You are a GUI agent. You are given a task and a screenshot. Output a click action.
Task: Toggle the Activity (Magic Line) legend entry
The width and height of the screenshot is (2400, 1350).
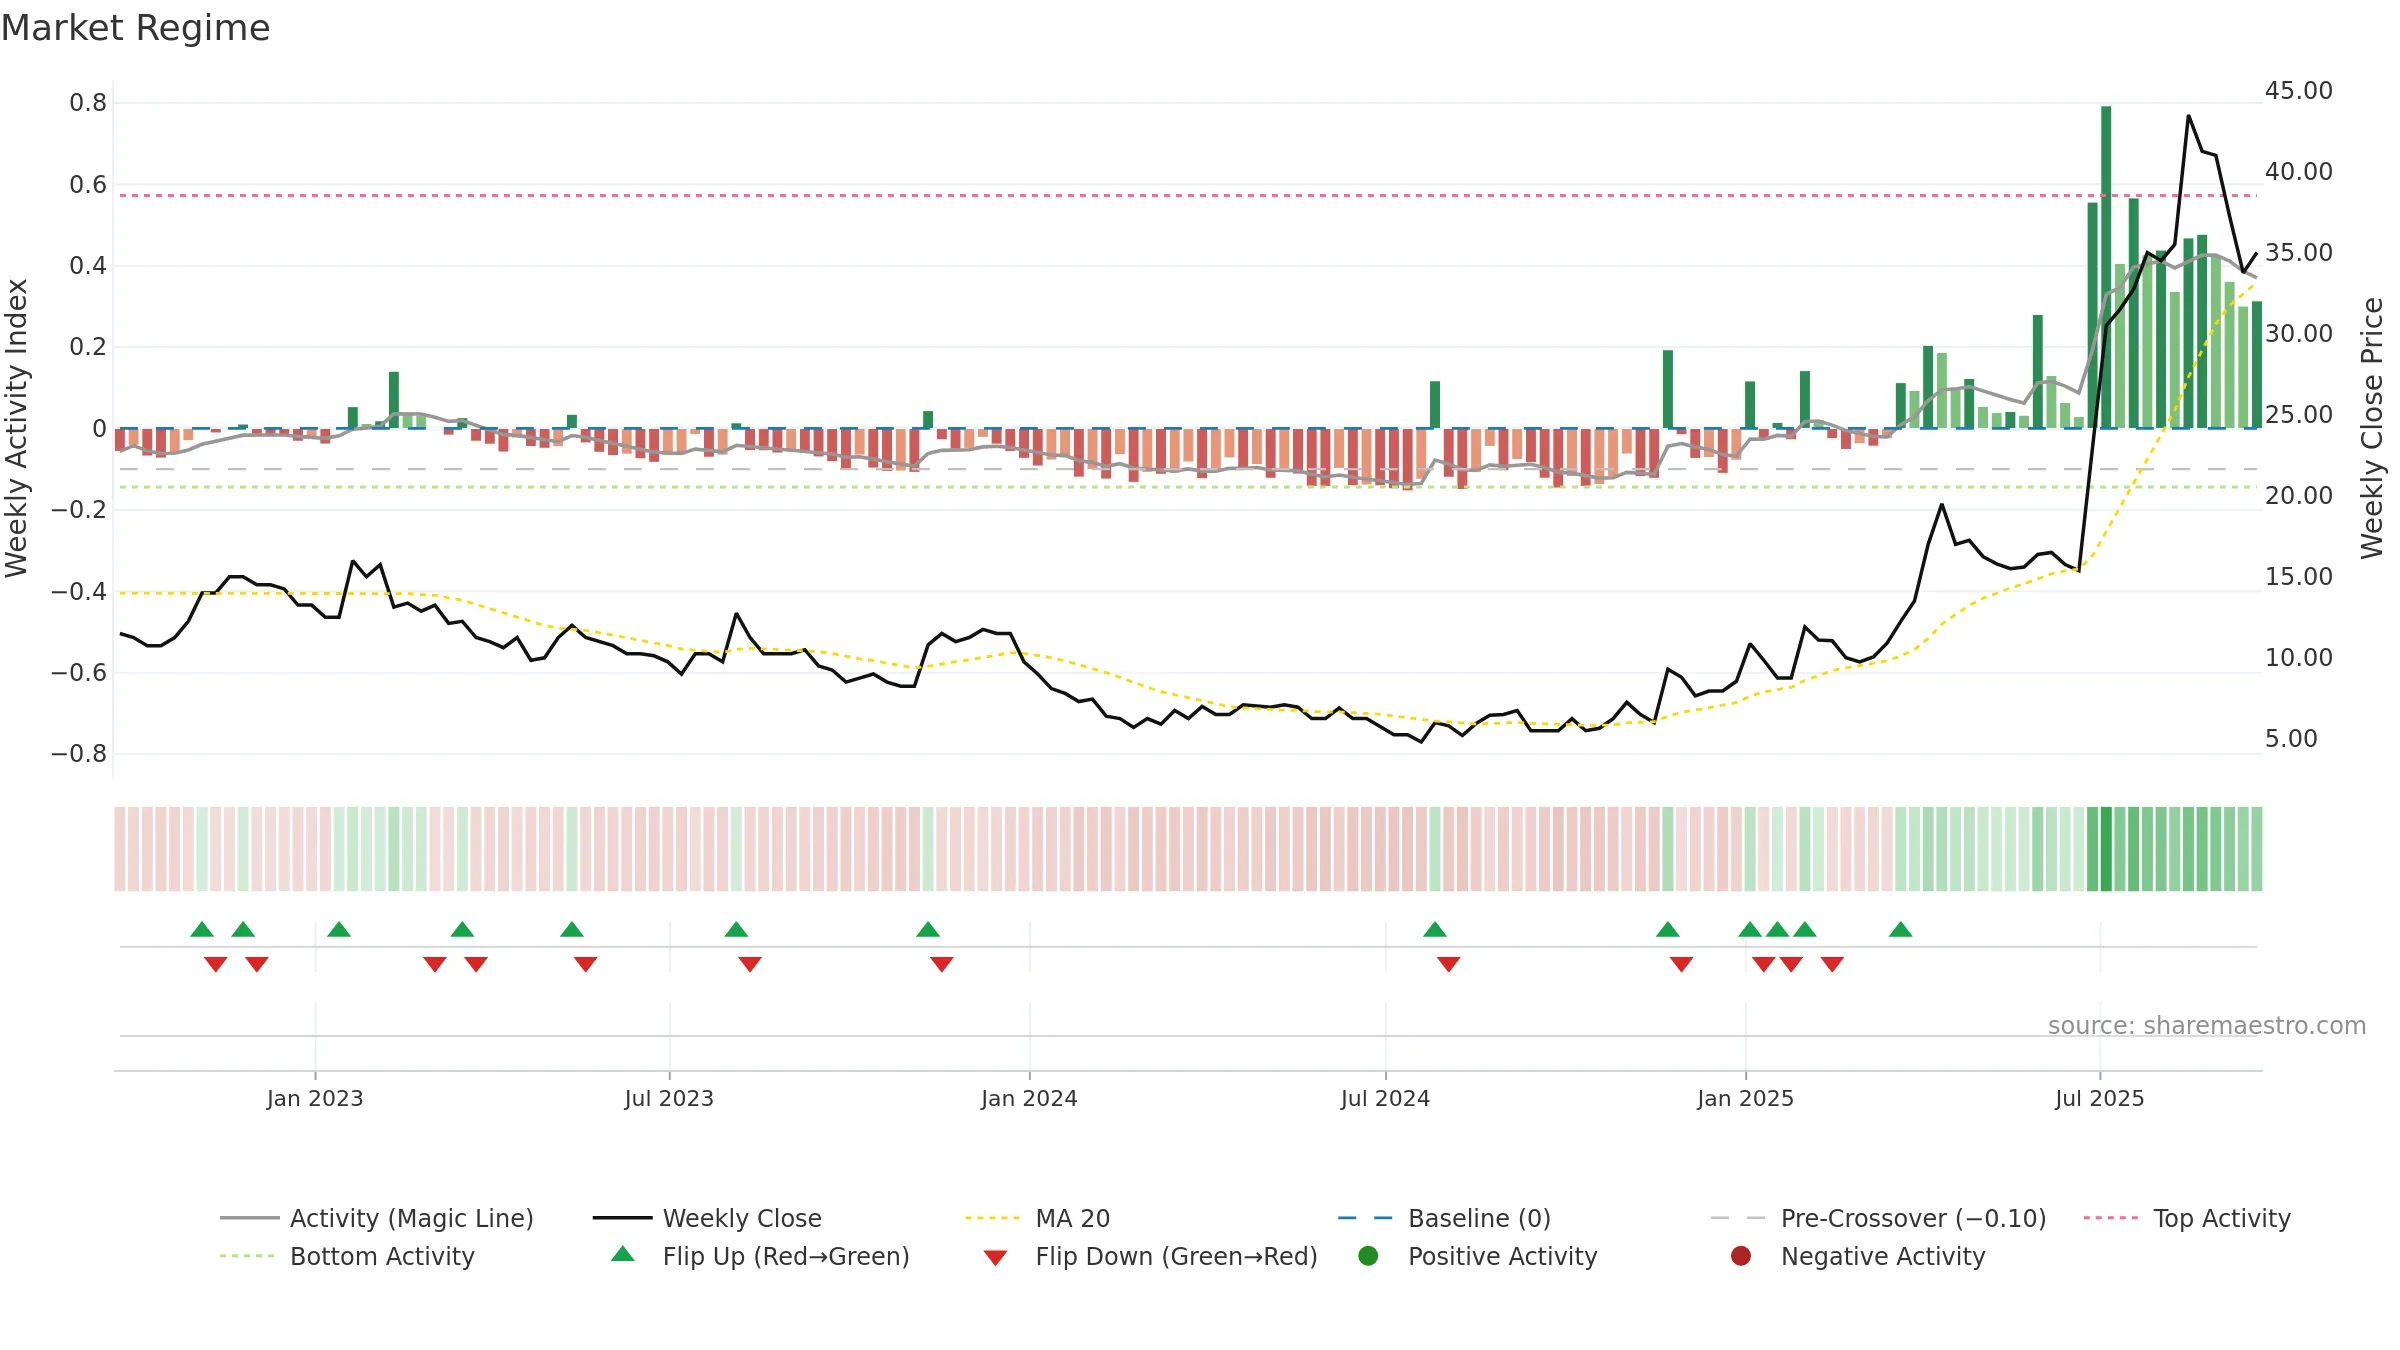377,1218
